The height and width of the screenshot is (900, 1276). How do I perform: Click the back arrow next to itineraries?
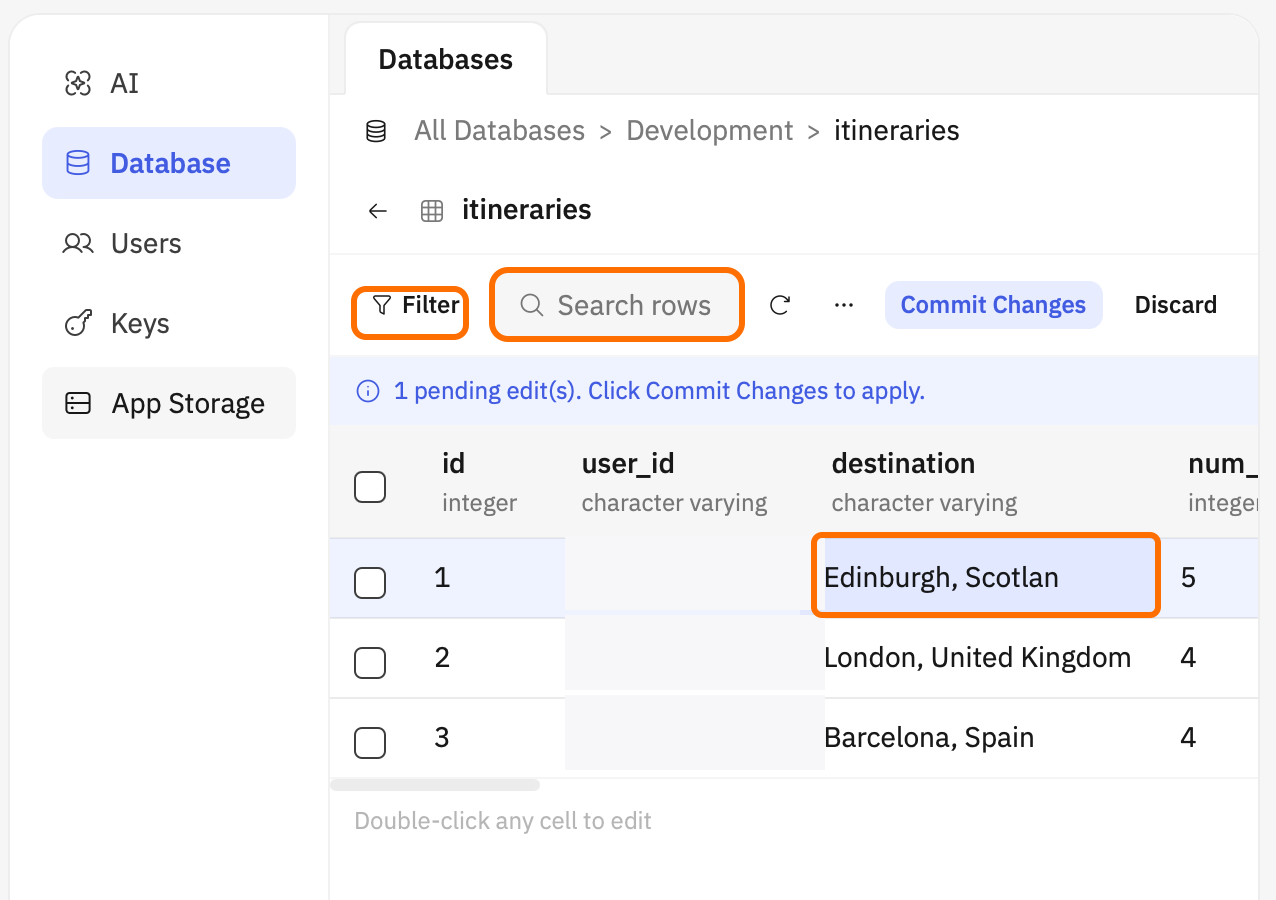coord(377,211)
